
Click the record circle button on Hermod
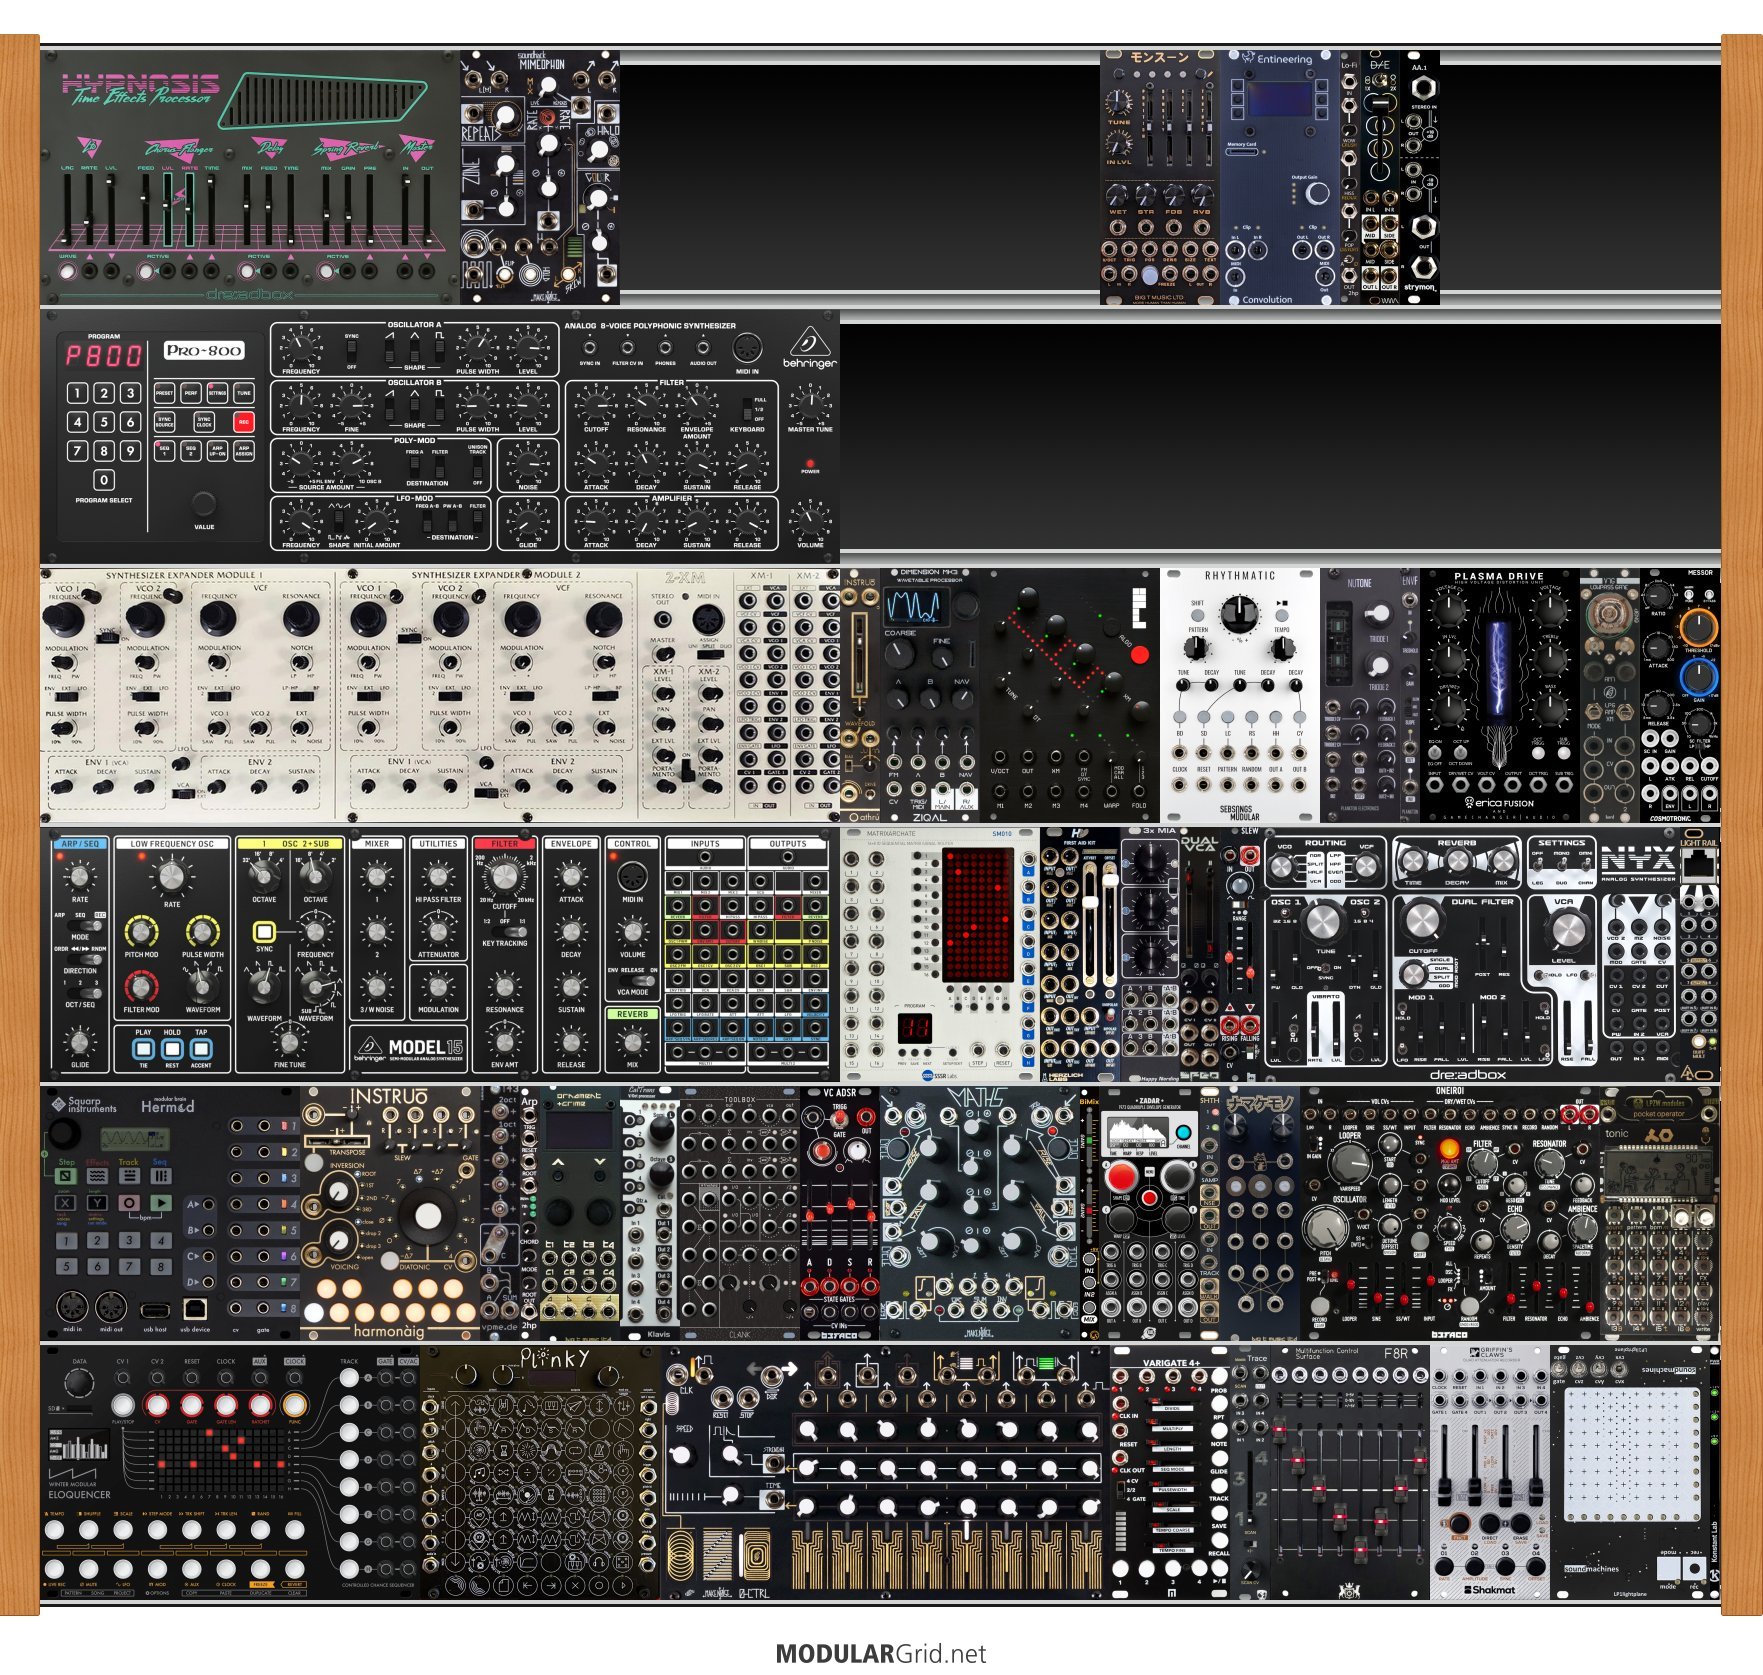click(129, 1203)
